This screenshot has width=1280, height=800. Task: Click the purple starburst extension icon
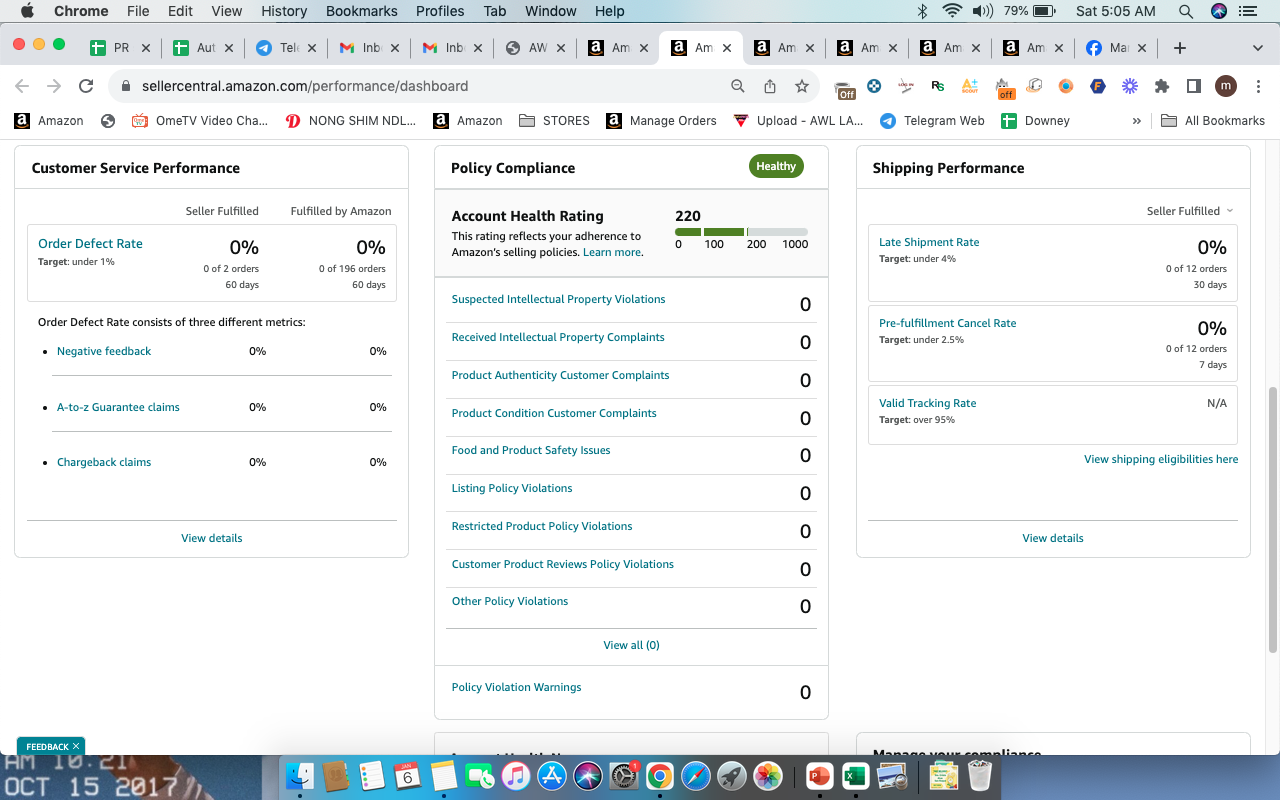1130,86
